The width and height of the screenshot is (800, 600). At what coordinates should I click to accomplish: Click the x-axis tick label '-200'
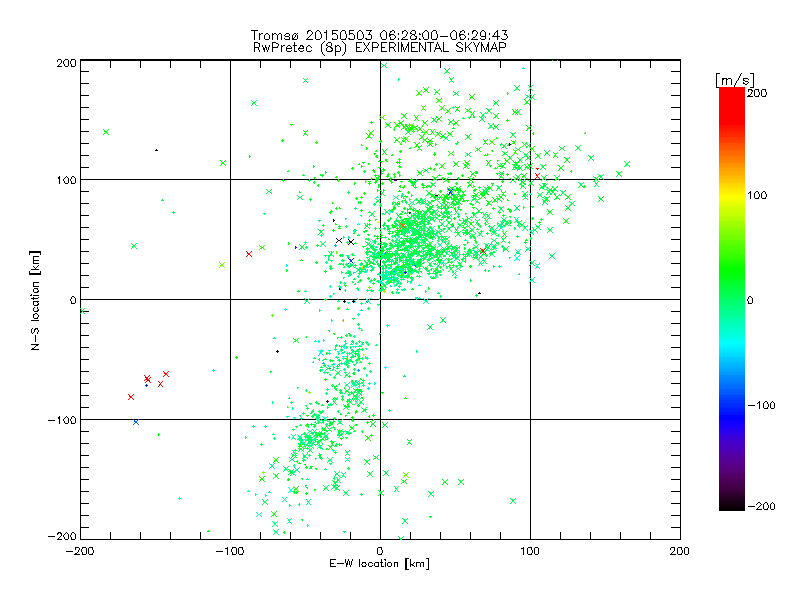tap(80, 551)
